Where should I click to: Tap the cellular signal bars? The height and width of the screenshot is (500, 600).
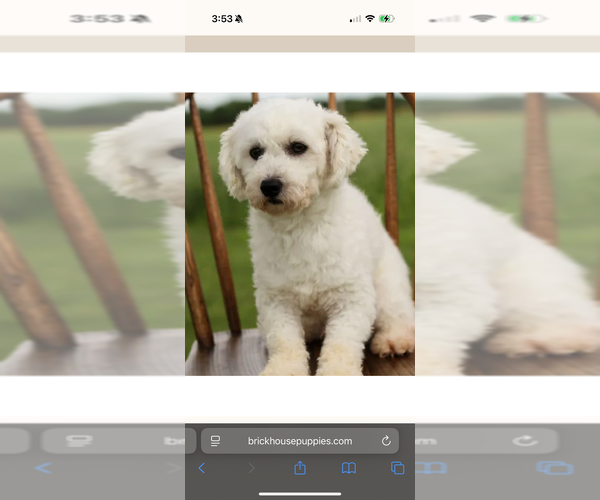click(x=355, y=19)
